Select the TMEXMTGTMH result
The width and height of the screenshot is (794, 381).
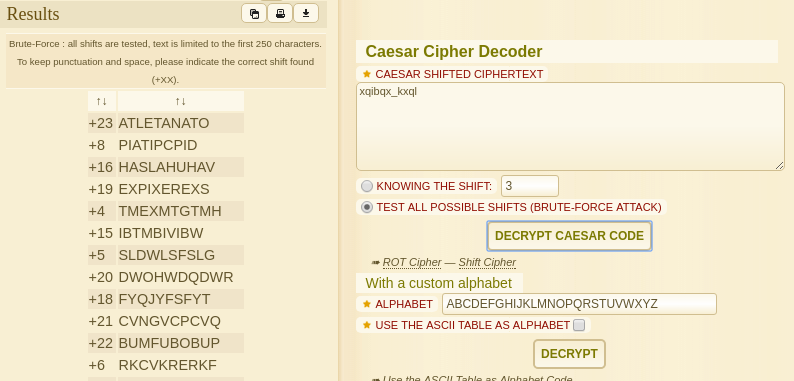[170, 211]
